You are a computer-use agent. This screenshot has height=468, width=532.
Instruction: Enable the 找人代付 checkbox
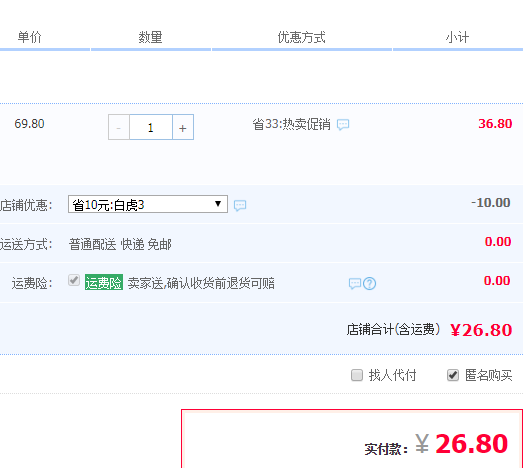point(357,375)
